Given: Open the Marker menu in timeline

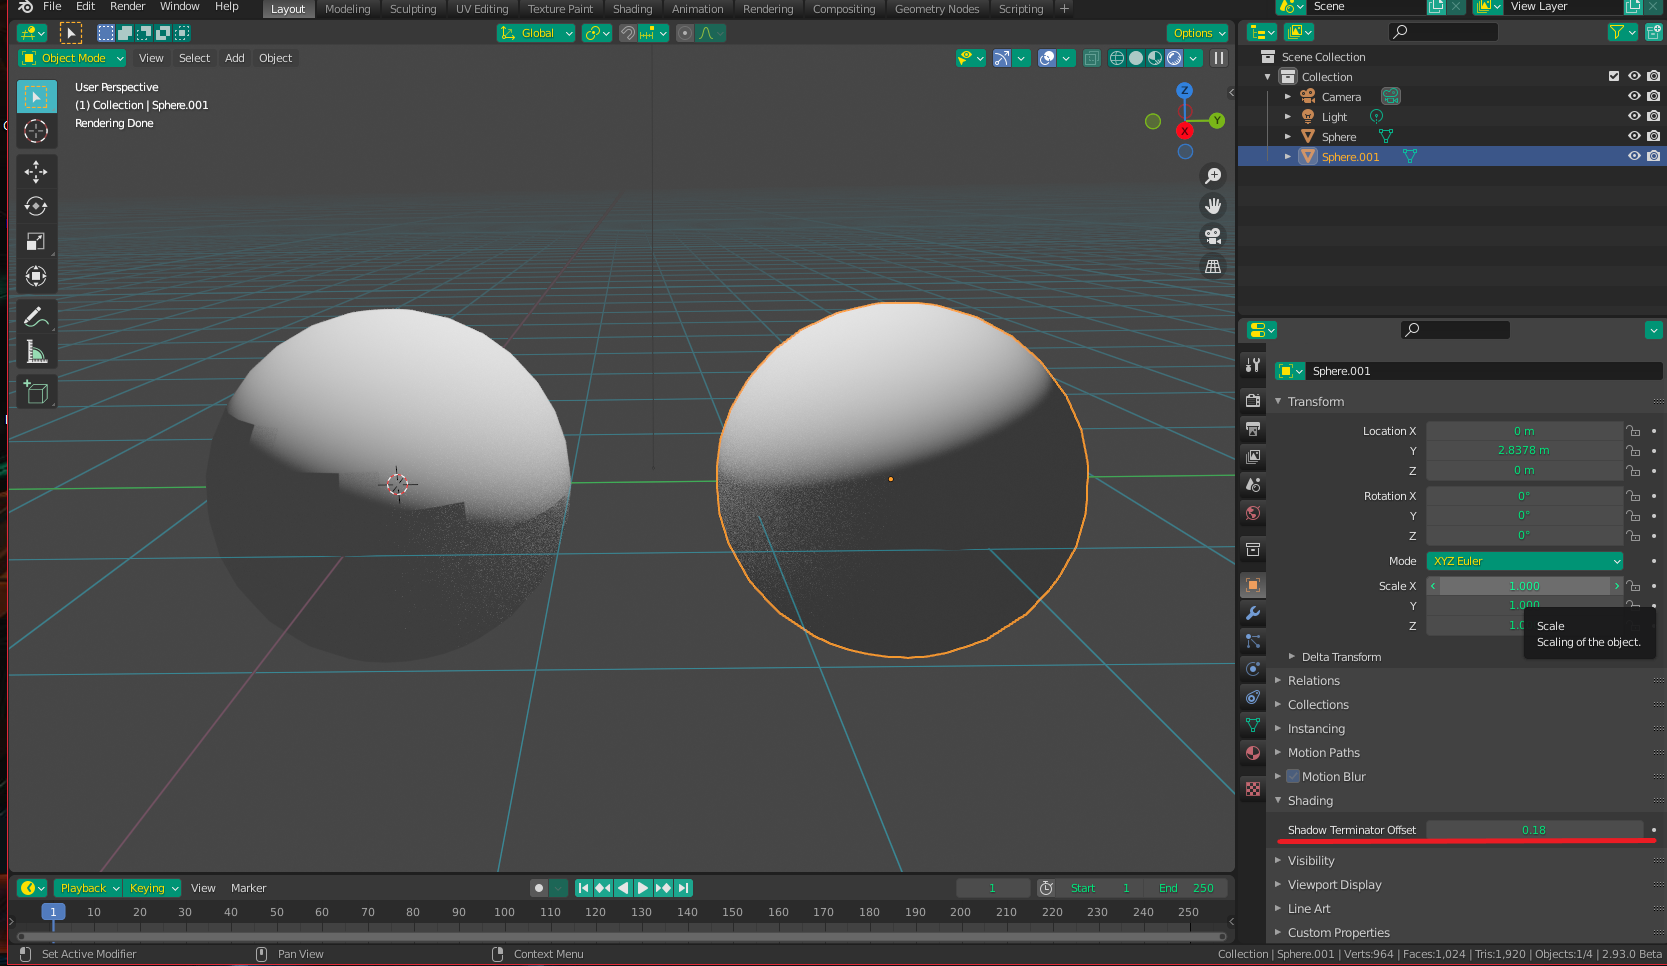Looking at the screenshot, I should click(x=249, y=888).
